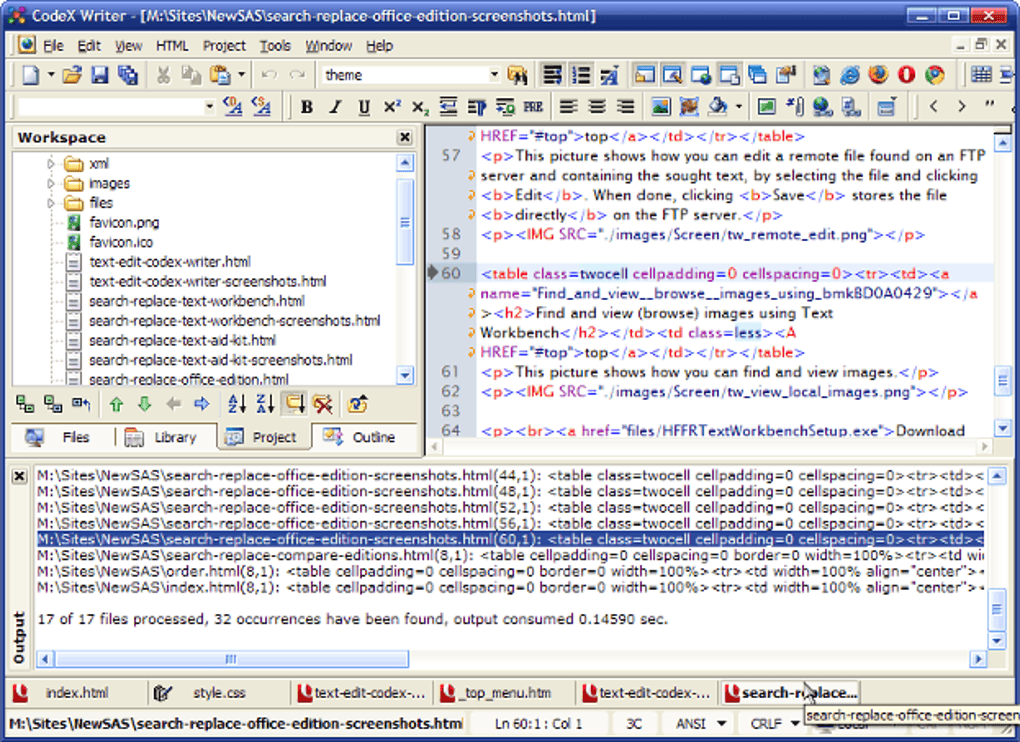Image resolution: width=1020 pixels, height=742 pixels.
Task: Toggle align left
Action: pyautogui.click(x=569, y=106)
